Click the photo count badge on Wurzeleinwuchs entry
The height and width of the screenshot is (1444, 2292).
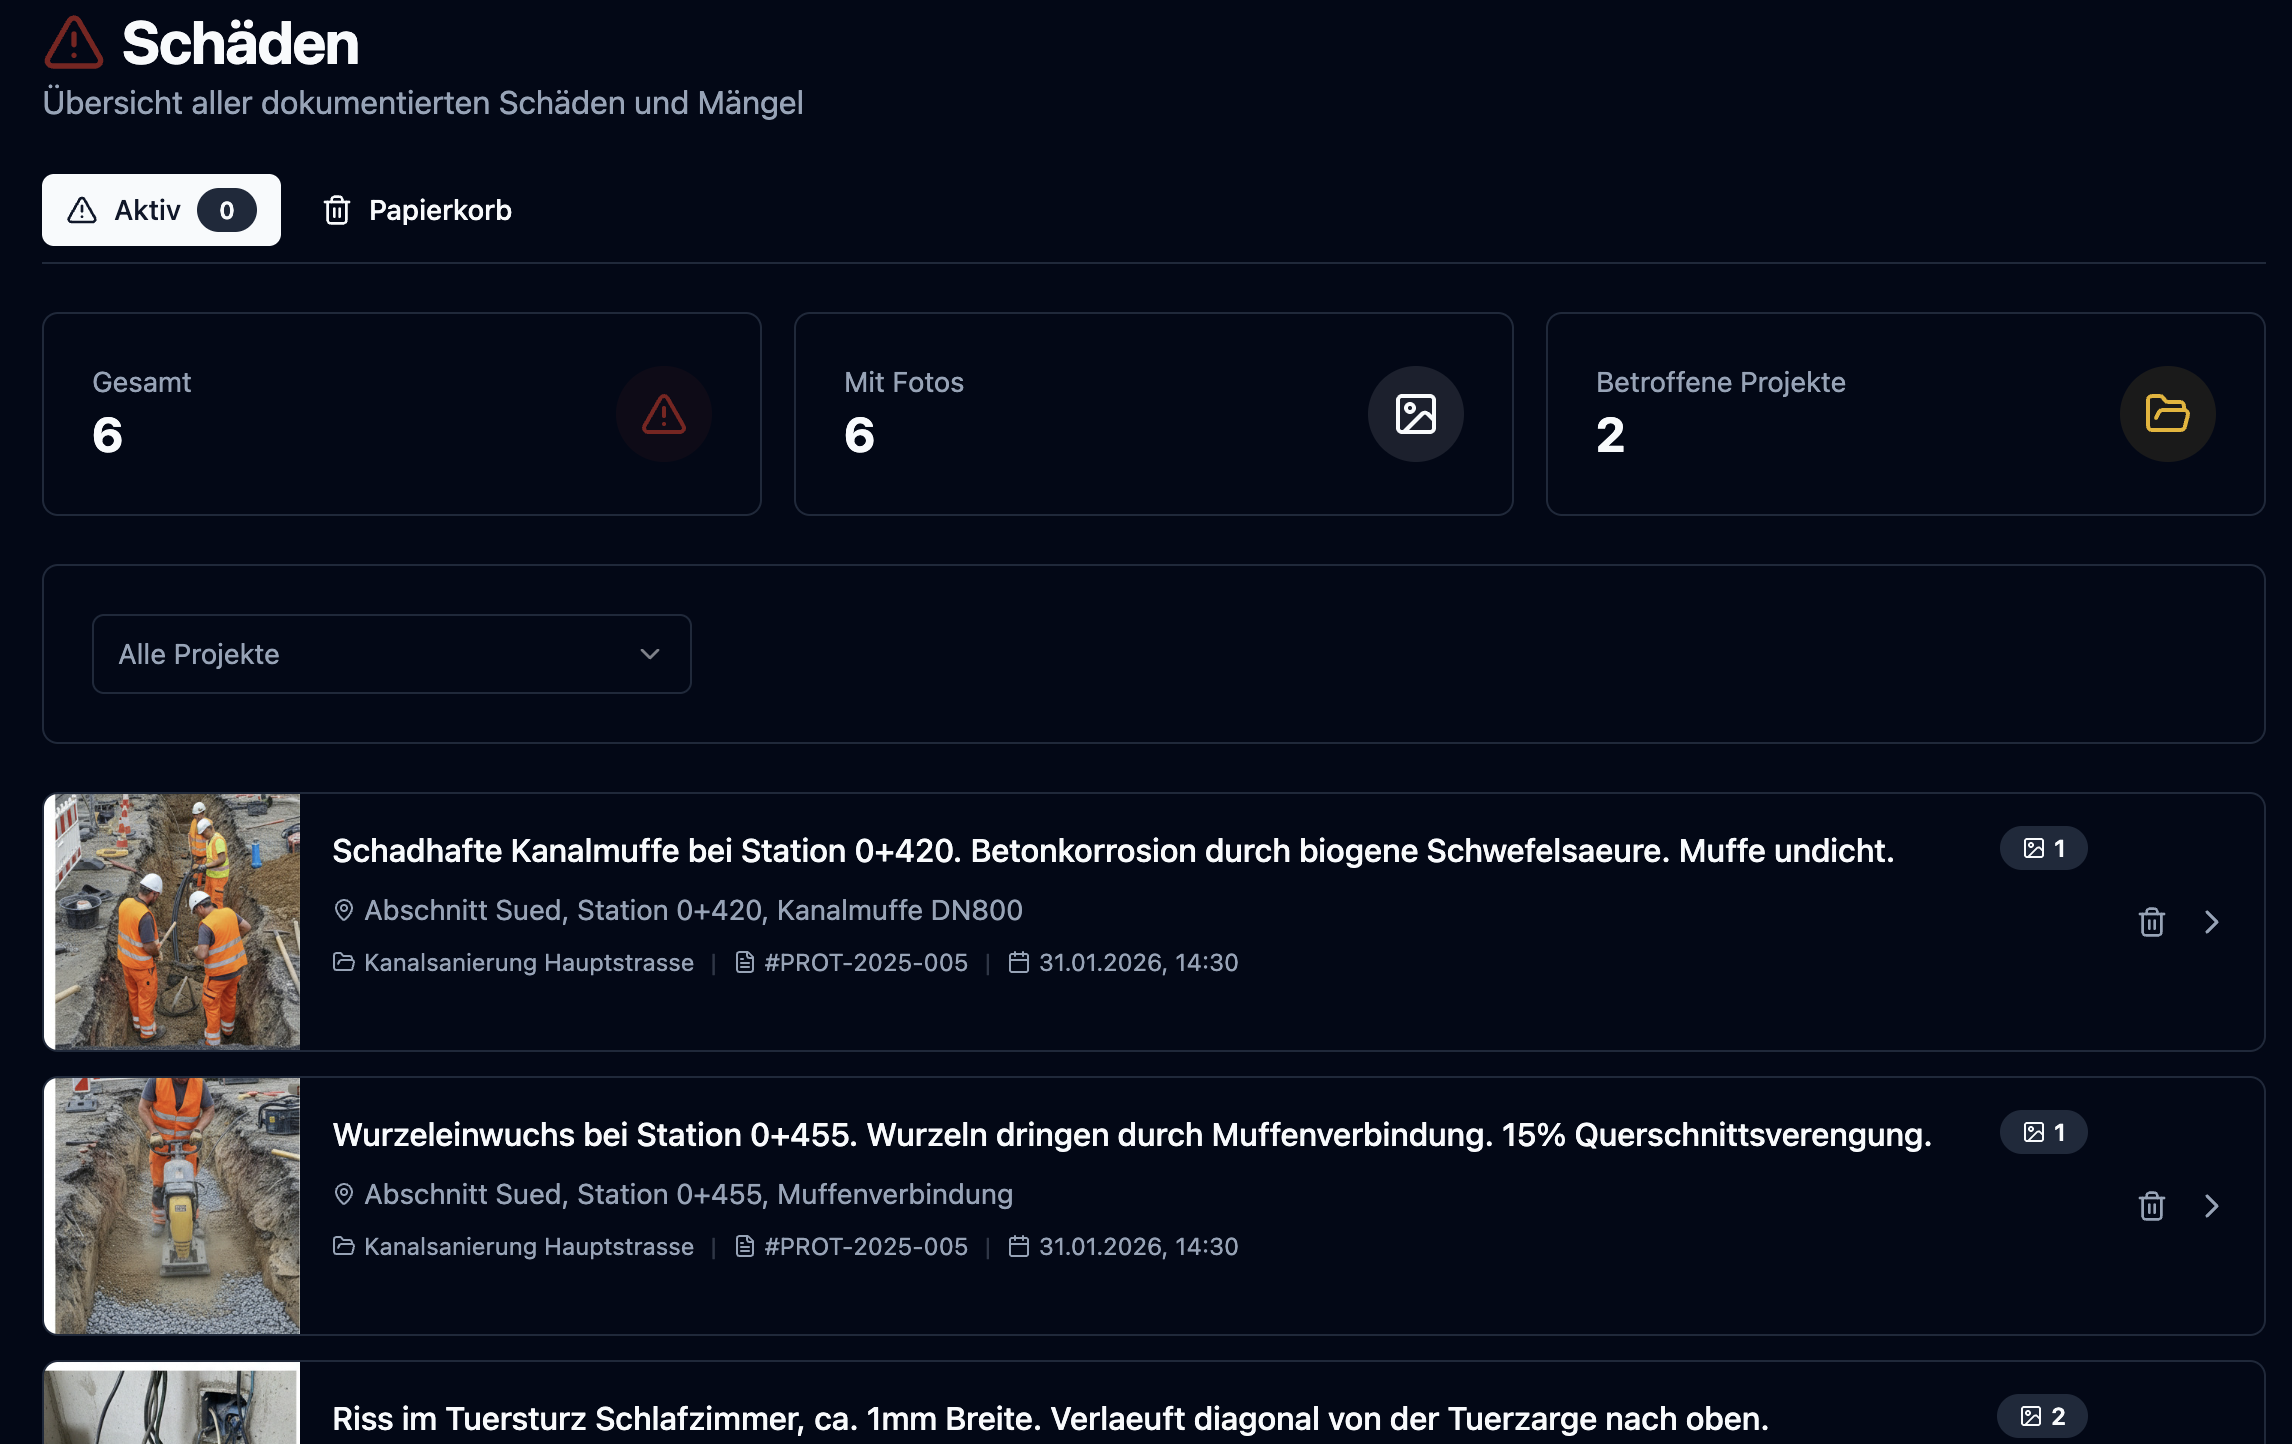[x=2043, y=1132]
